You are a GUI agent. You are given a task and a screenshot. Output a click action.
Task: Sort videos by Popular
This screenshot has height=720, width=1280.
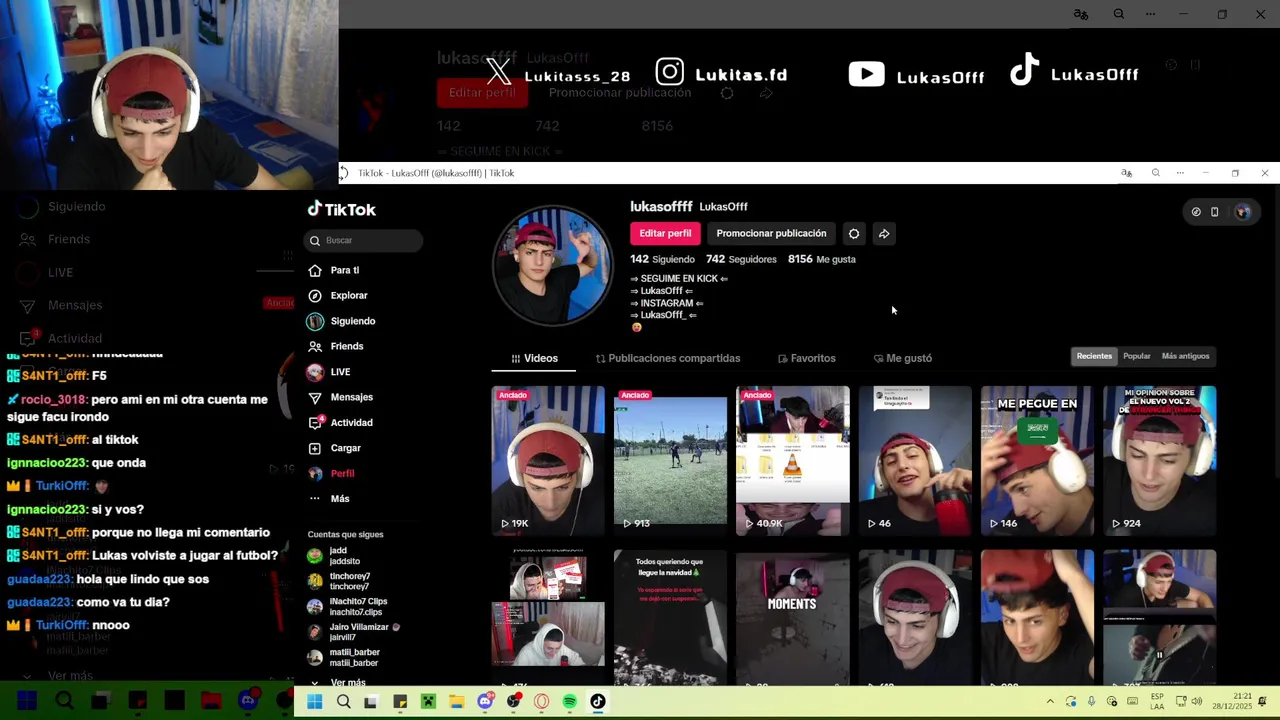[1136, 356]
